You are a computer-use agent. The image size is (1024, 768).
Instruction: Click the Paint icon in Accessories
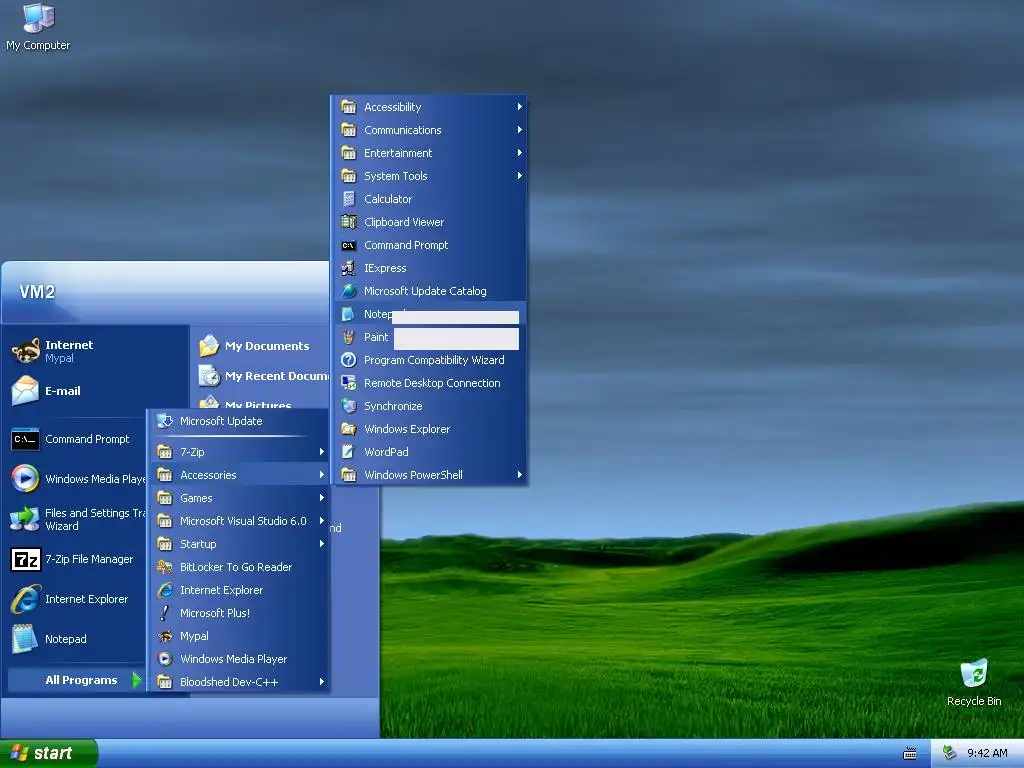pos(349,337)
